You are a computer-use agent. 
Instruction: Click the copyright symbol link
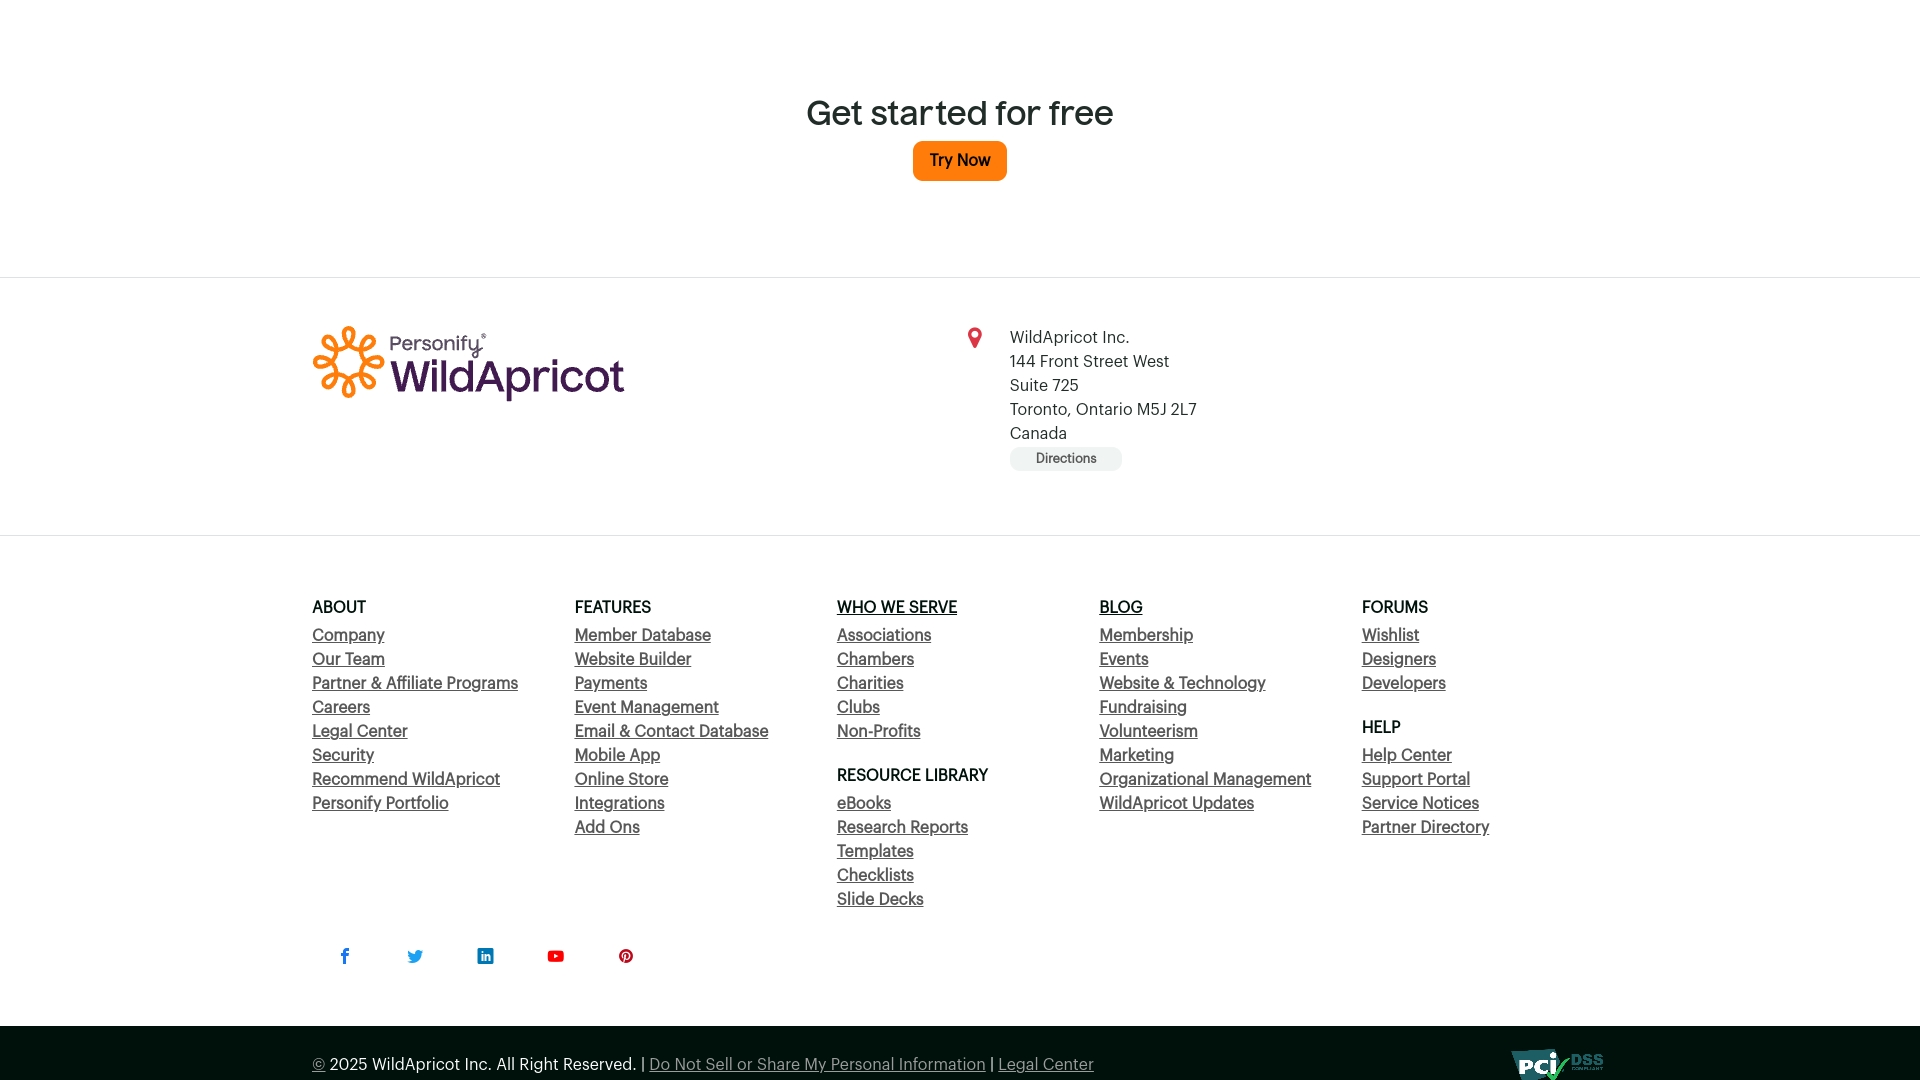(x=316, y=1064)
